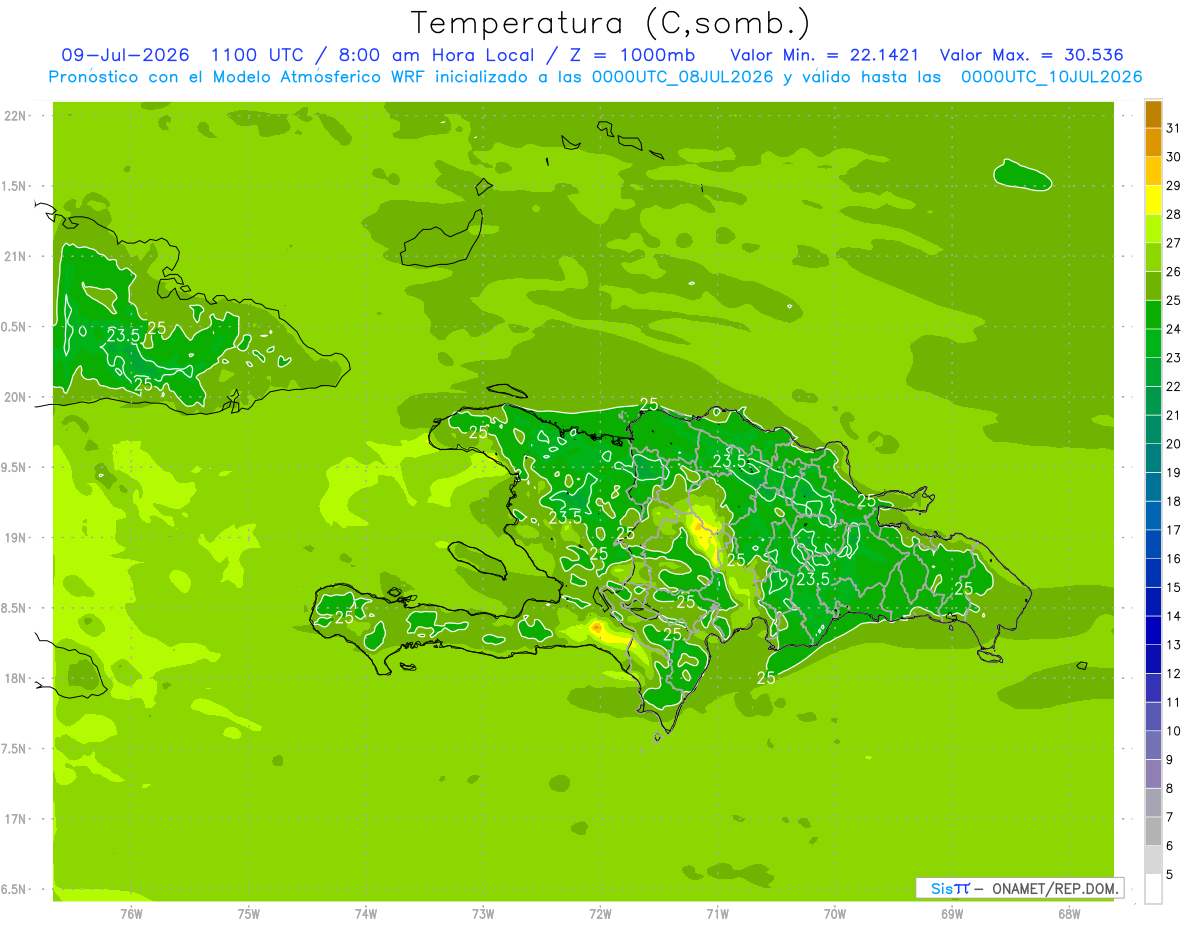Click the '1100 UTC' time text

(257, 55)
